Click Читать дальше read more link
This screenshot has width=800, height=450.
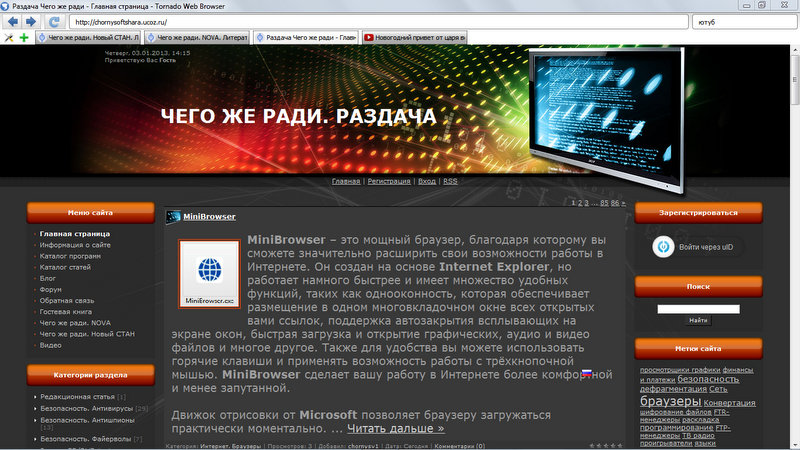[396, 428]
